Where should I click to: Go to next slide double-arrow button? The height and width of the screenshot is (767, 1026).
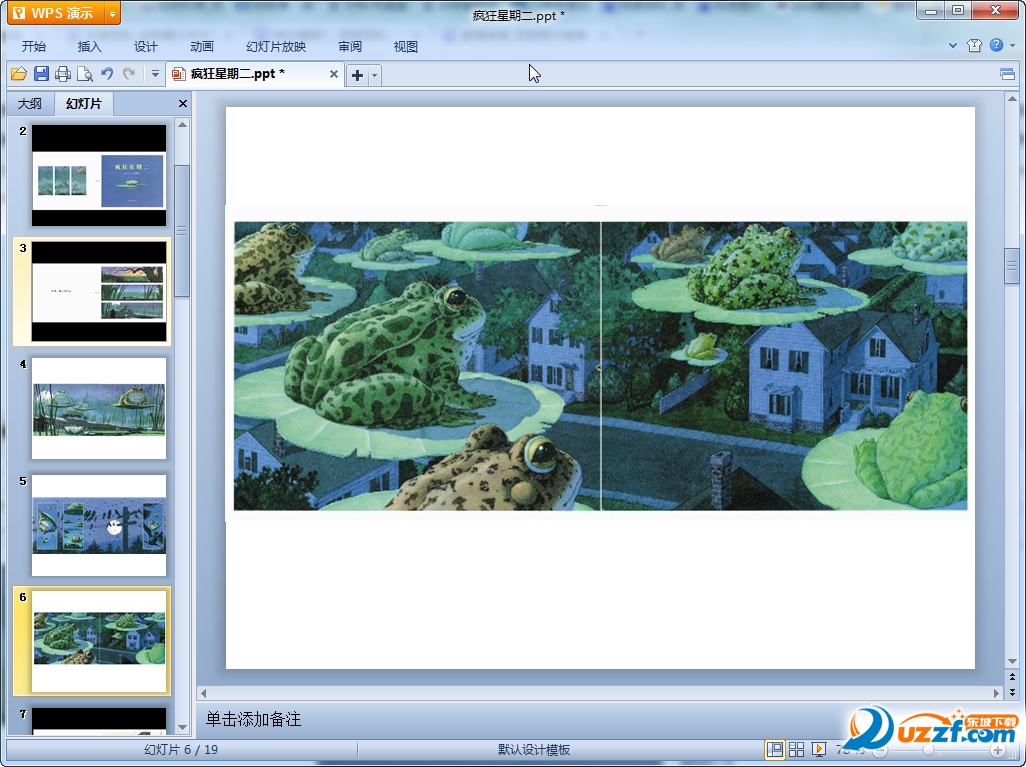[x=1012, y=692]
